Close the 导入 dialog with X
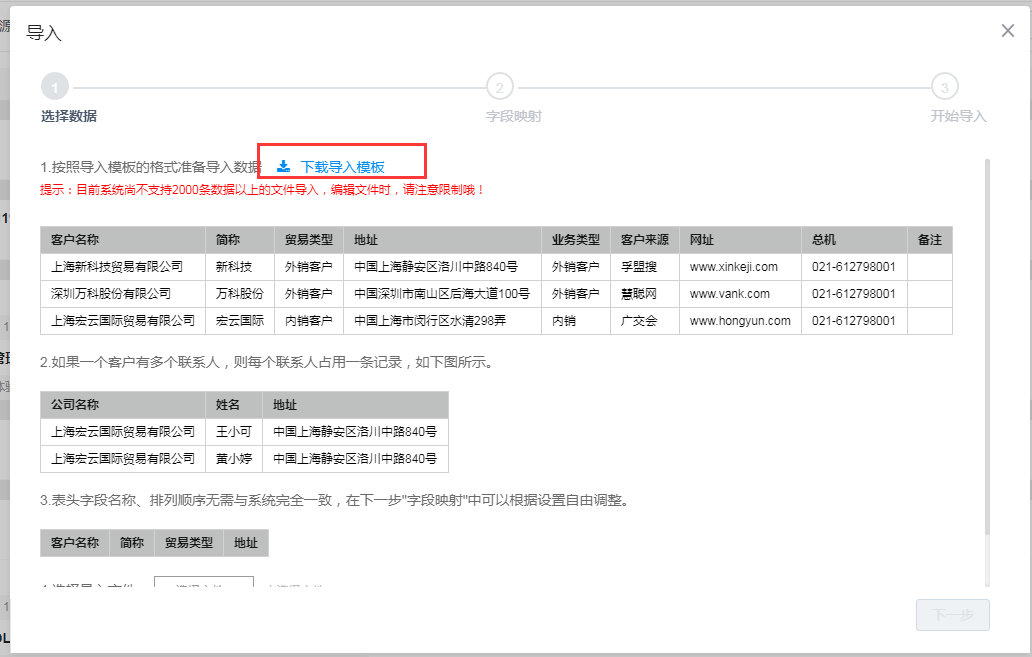The height and width of the screenshot is (657, 1032). pyautogui.click(x=1008, y=31)
